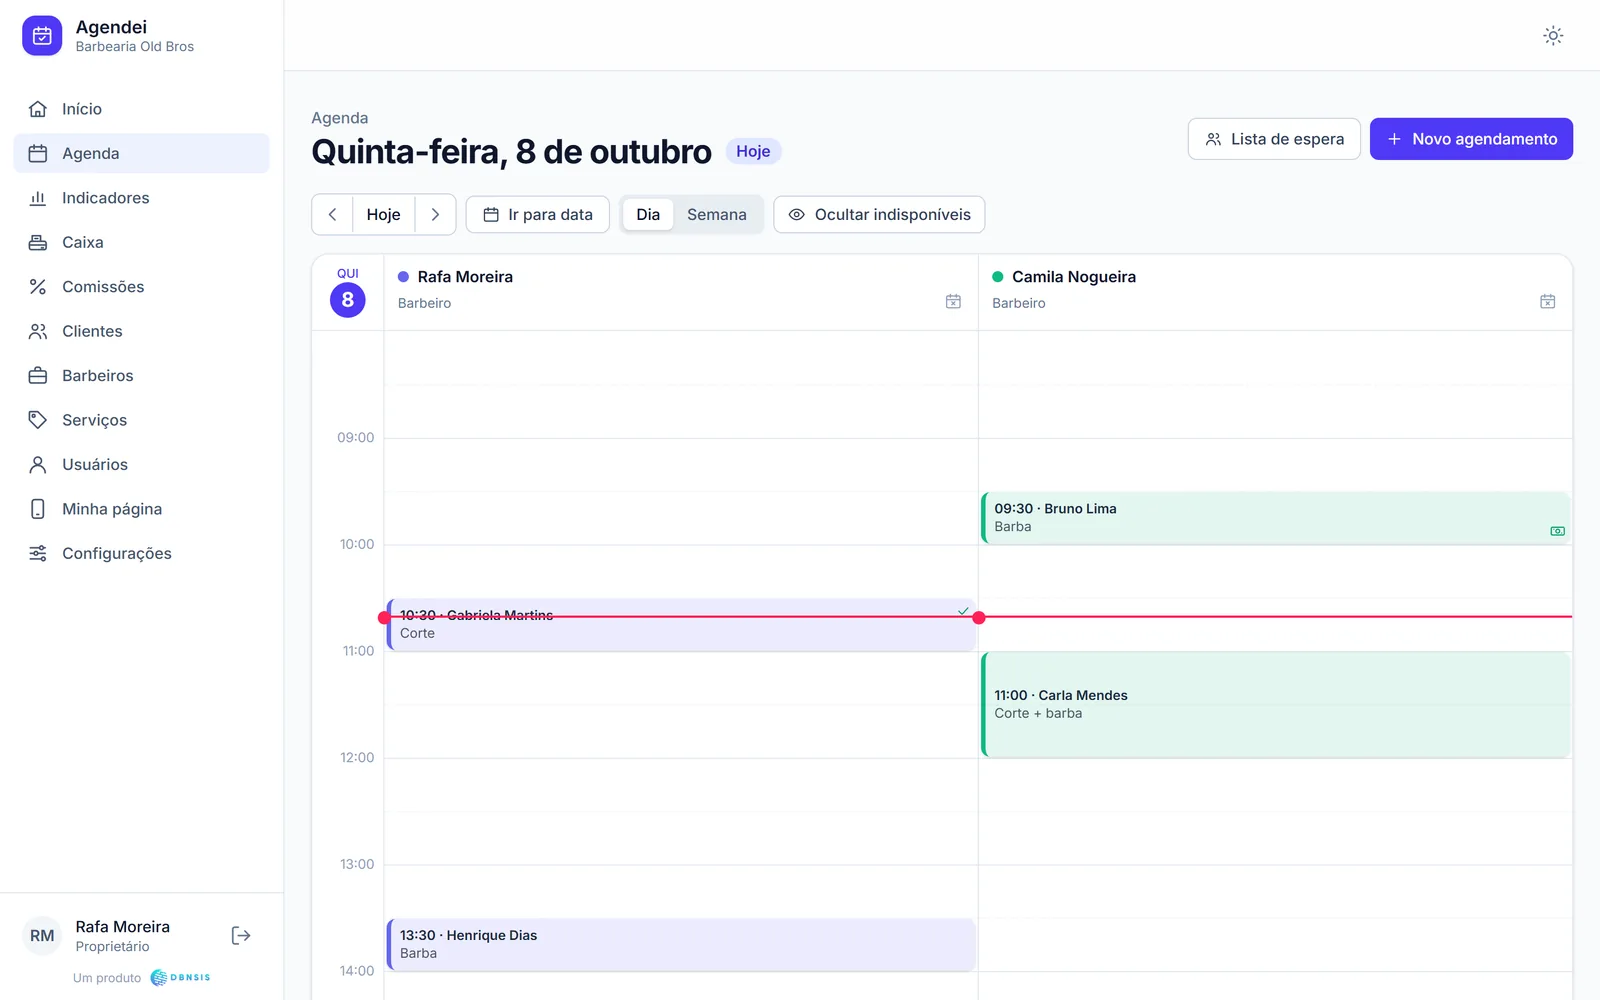Screen dimensions: 1600x1000
Task: Click the Comissões percent icon
Action: (38, 287)
